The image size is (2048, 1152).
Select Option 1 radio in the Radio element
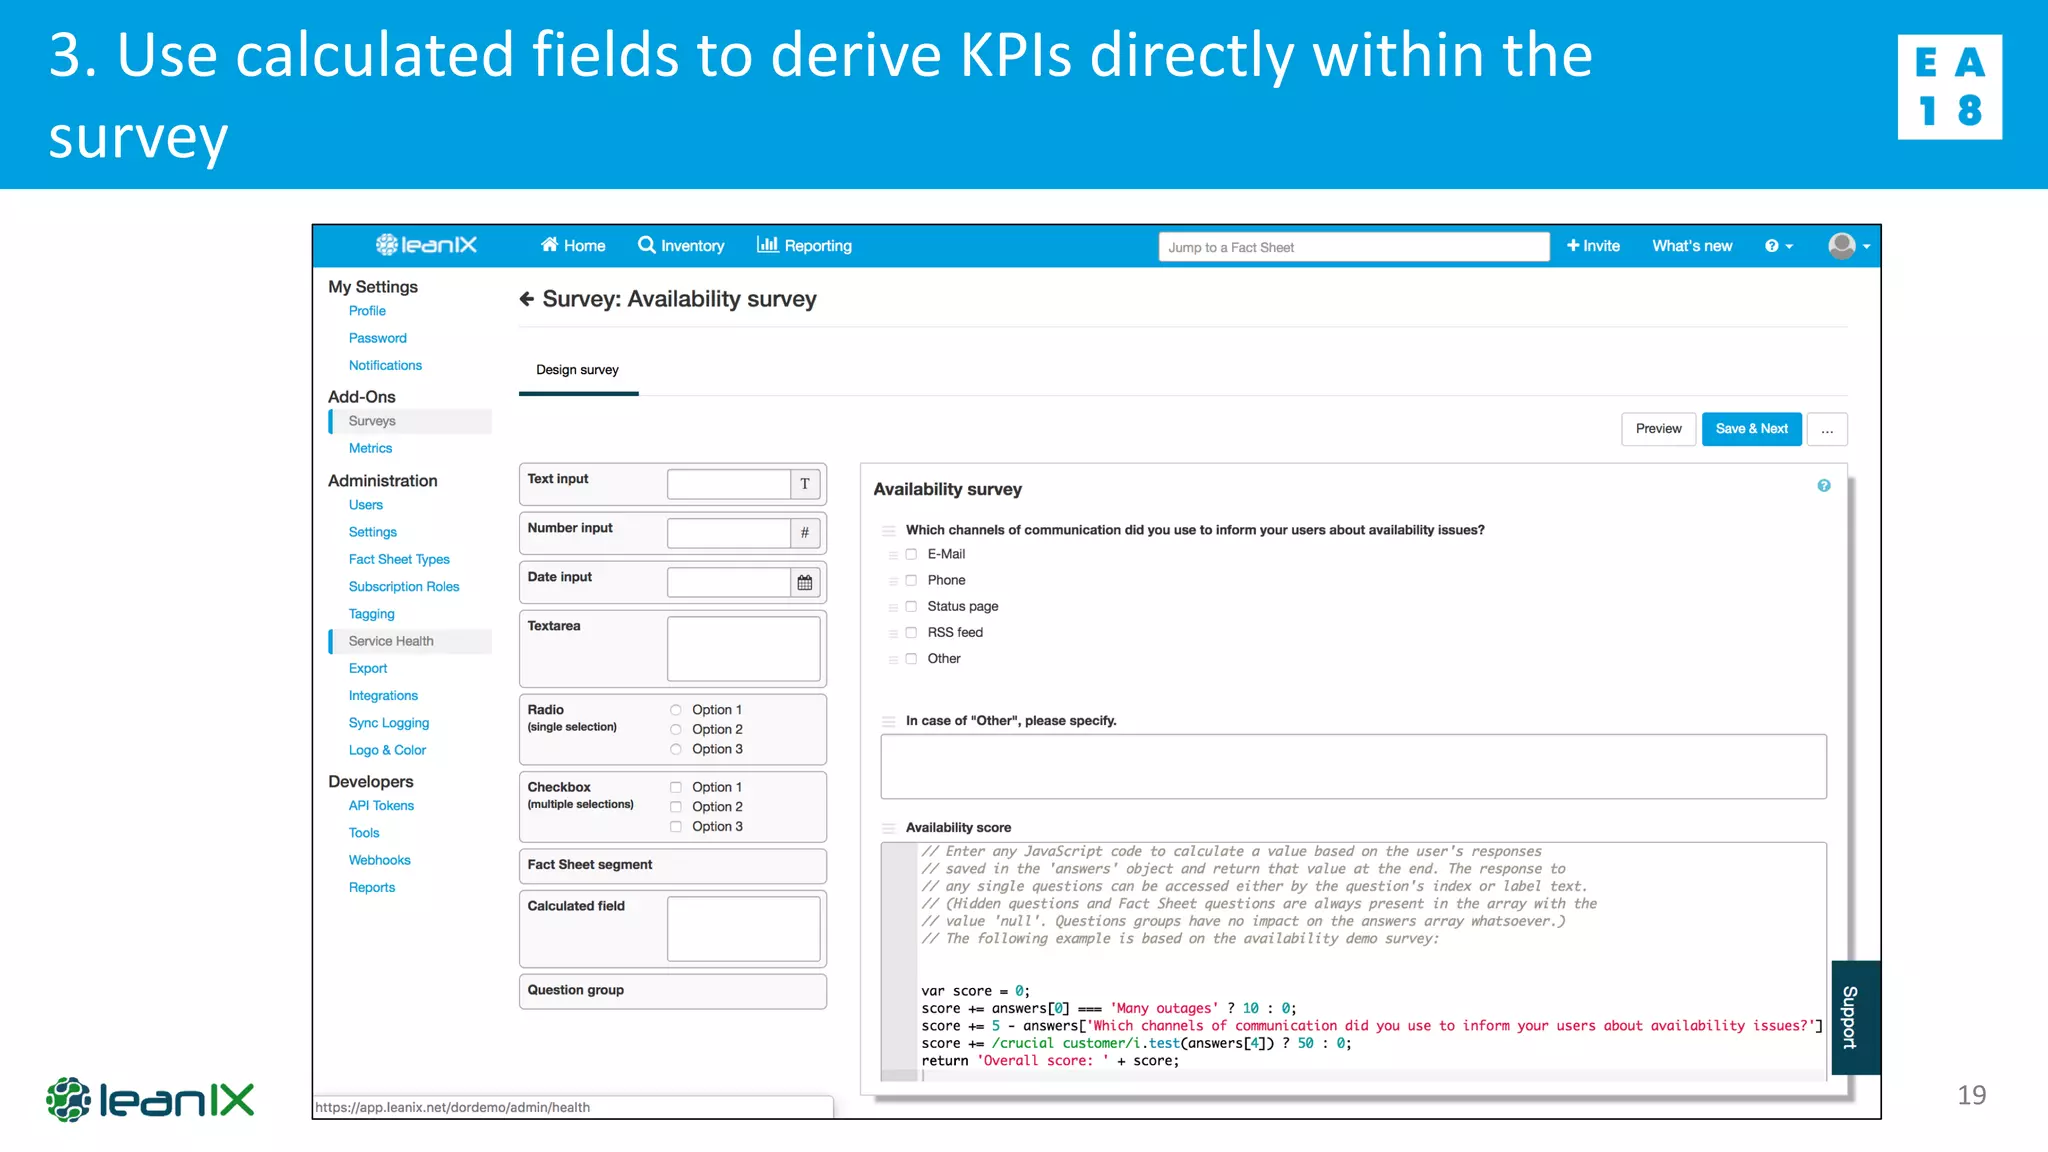(x=676, y=710)
